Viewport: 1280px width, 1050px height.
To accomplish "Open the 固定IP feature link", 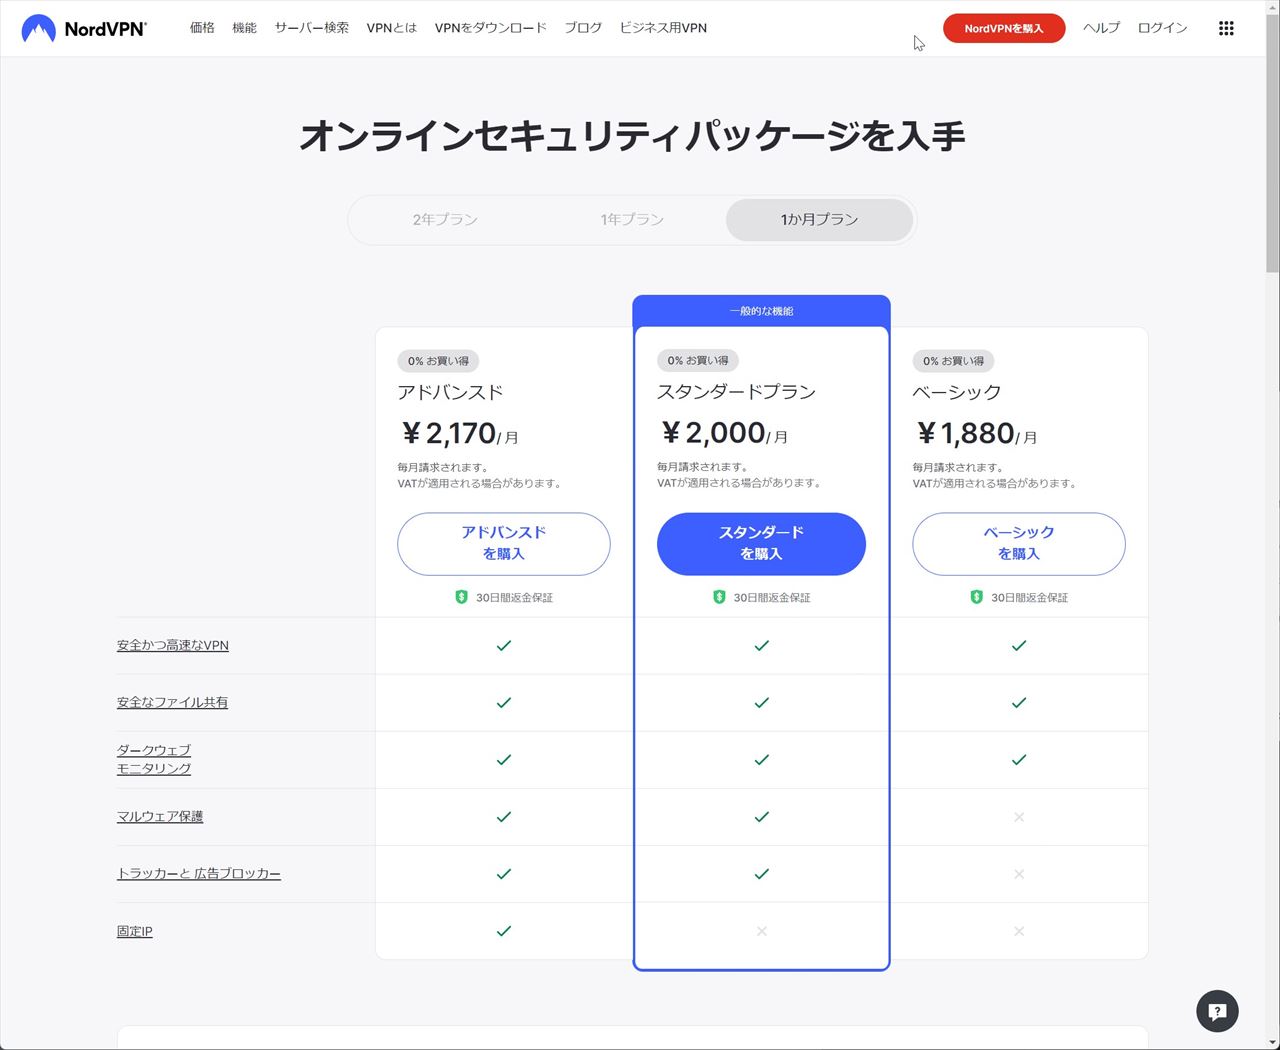I will point(135,931).
